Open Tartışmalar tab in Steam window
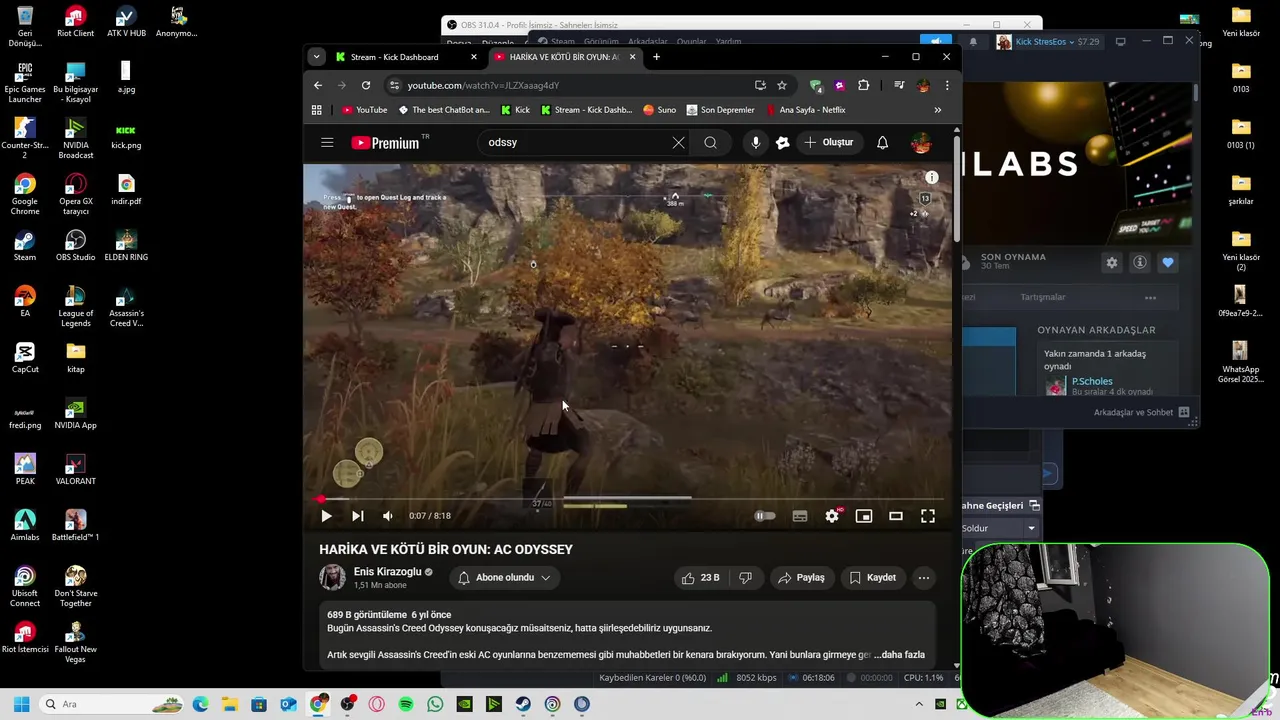 coord(1043,297)
